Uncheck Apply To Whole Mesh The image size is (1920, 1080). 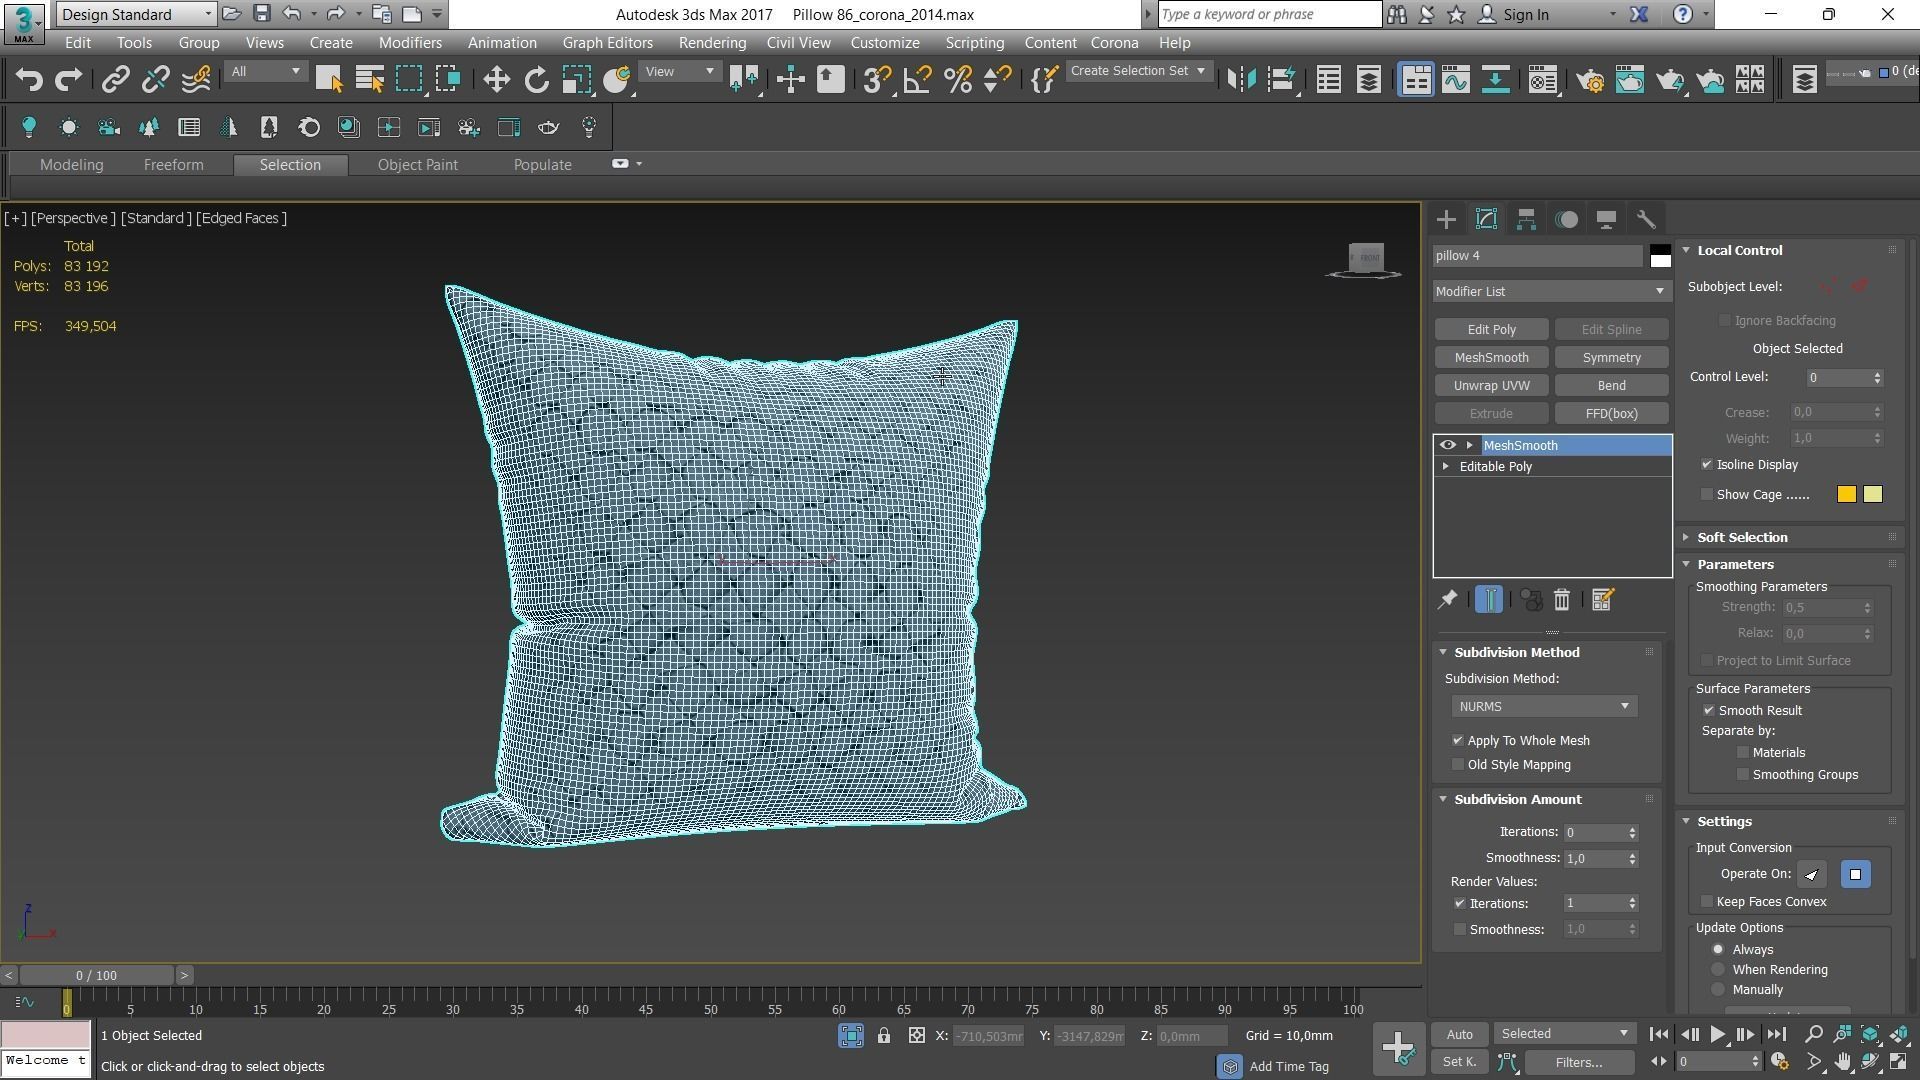pos(1458,741)
